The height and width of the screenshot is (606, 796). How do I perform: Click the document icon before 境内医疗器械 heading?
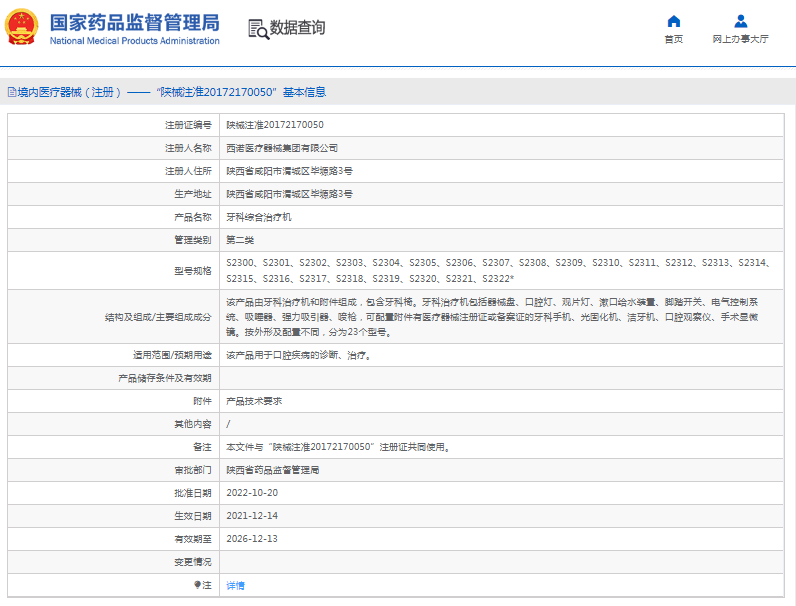(11, 92)
